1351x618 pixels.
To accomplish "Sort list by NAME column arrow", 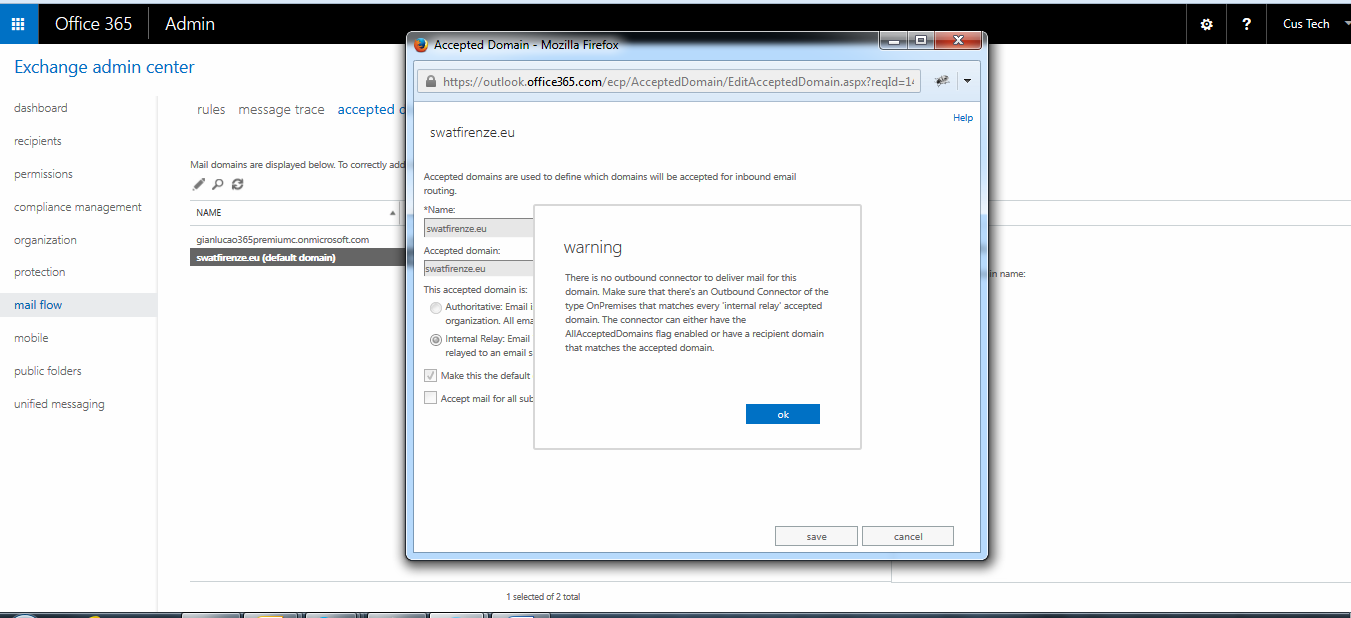I will tap(392, 213).
